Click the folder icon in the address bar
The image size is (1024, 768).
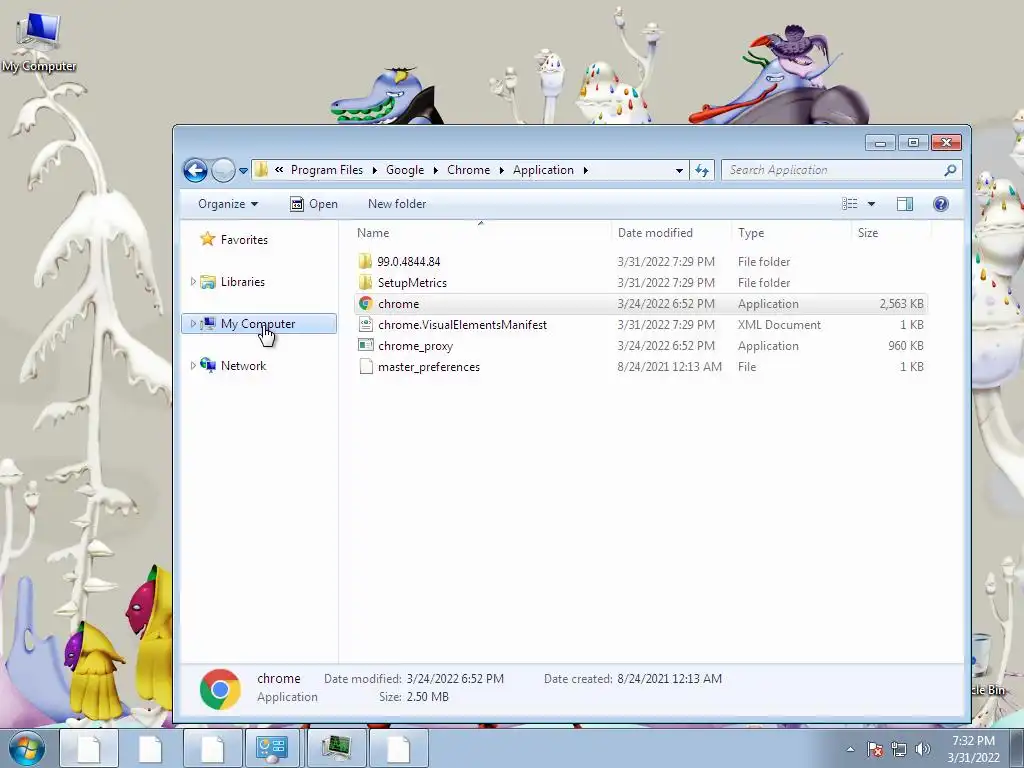point(261,170)
